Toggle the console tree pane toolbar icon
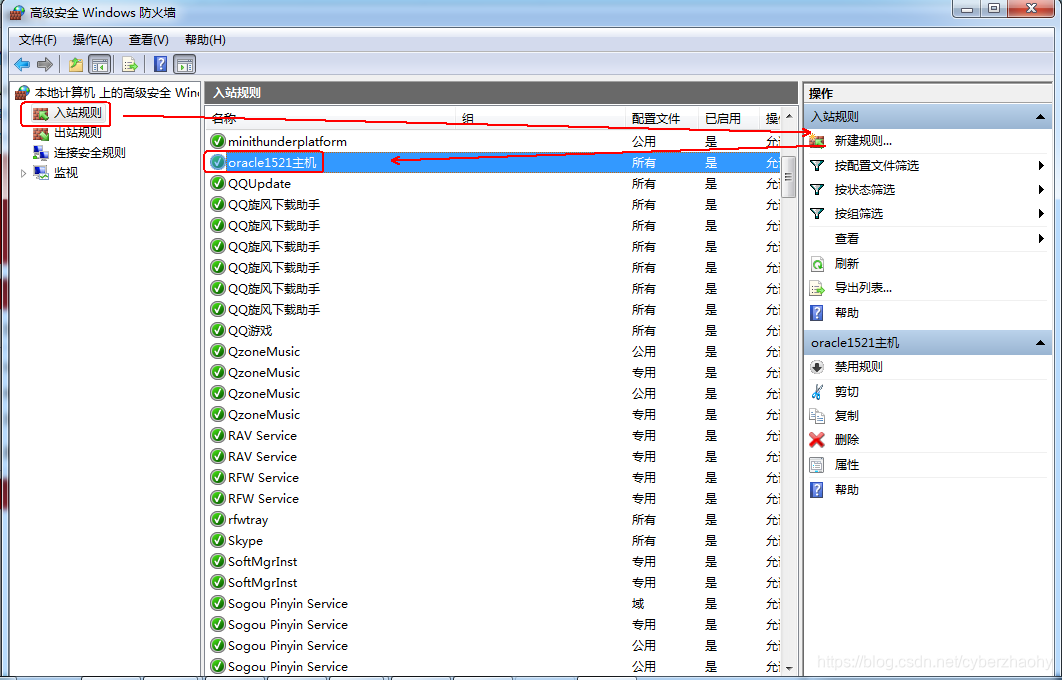Image resolution: width=1062 pixels, height=680 pixels. pos(100,64)
